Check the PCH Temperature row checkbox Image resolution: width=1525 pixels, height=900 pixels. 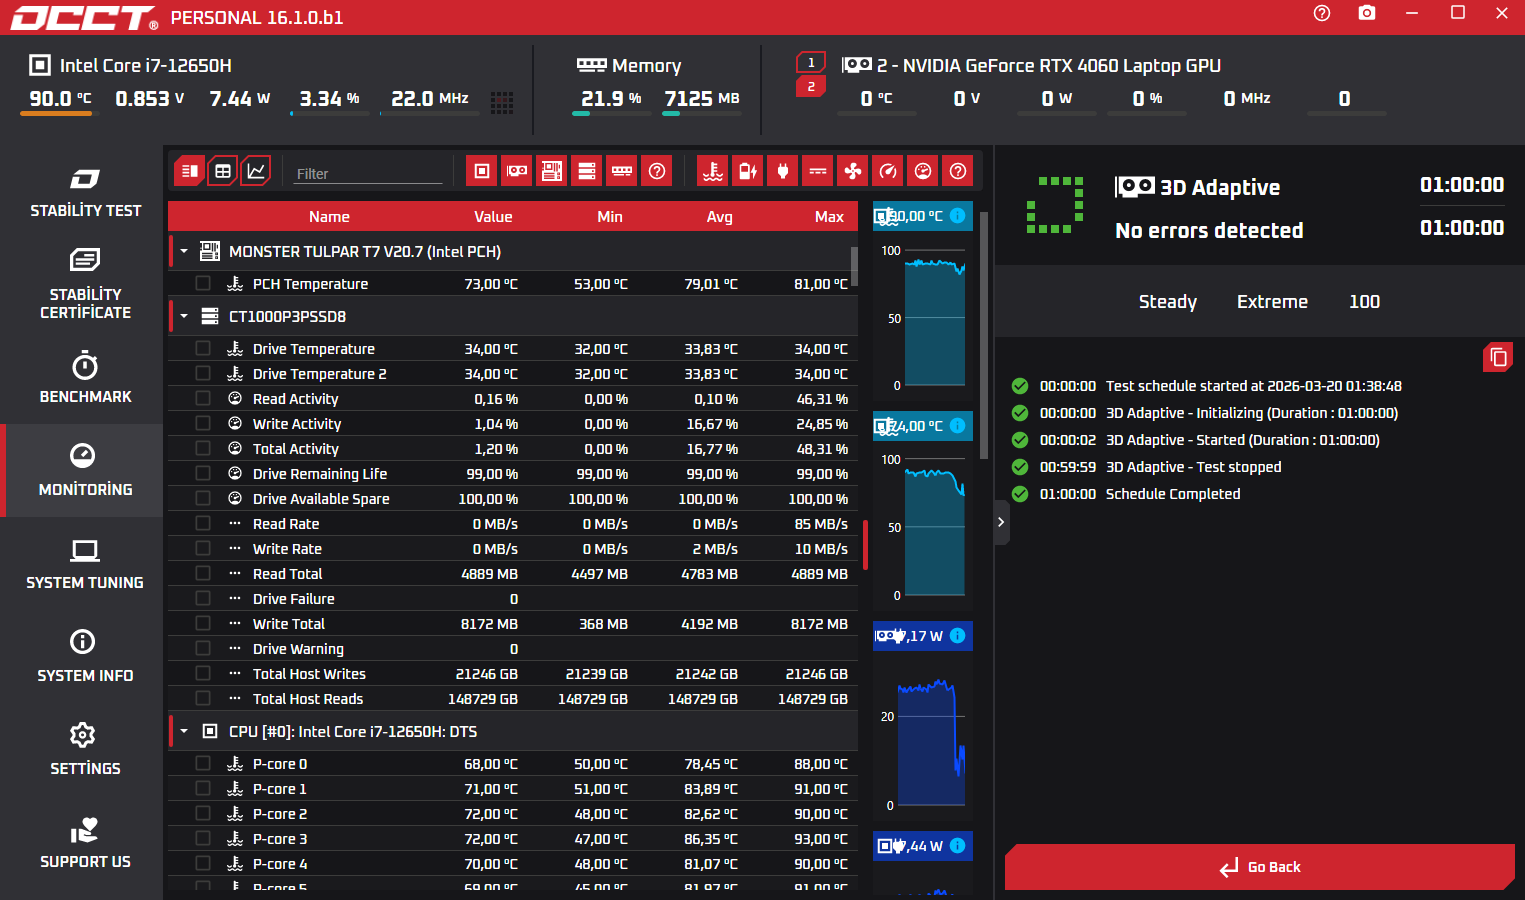pyautogui.click(x=203, y=284)
